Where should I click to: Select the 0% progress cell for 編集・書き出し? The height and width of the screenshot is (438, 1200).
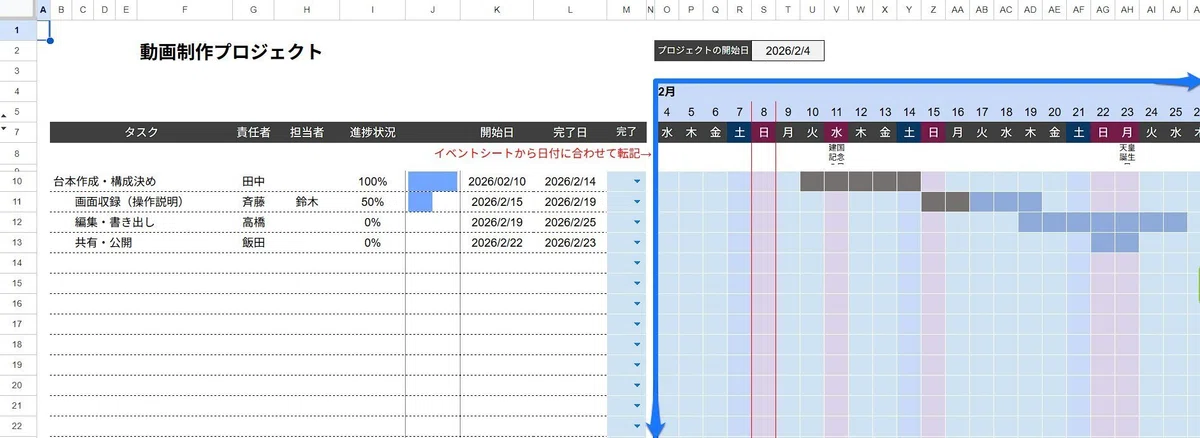[x=372, y=222]
